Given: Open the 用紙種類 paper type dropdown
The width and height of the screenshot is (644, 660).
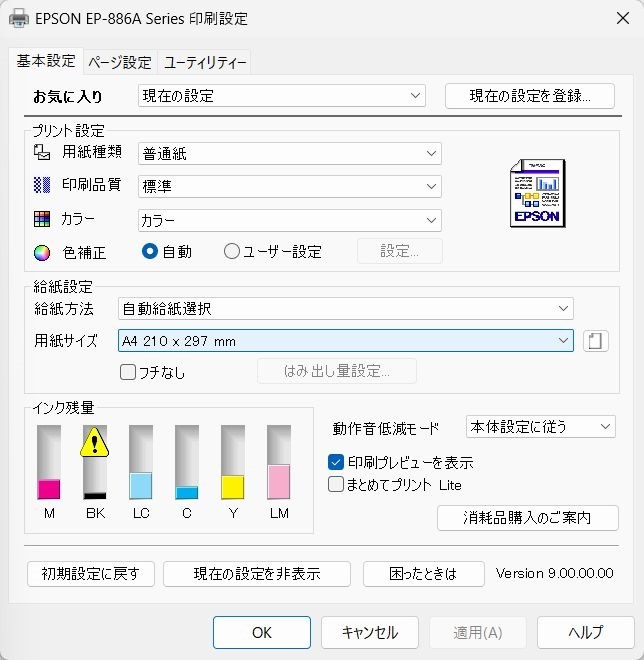Looking at the screenshot, I should point(290,153).
